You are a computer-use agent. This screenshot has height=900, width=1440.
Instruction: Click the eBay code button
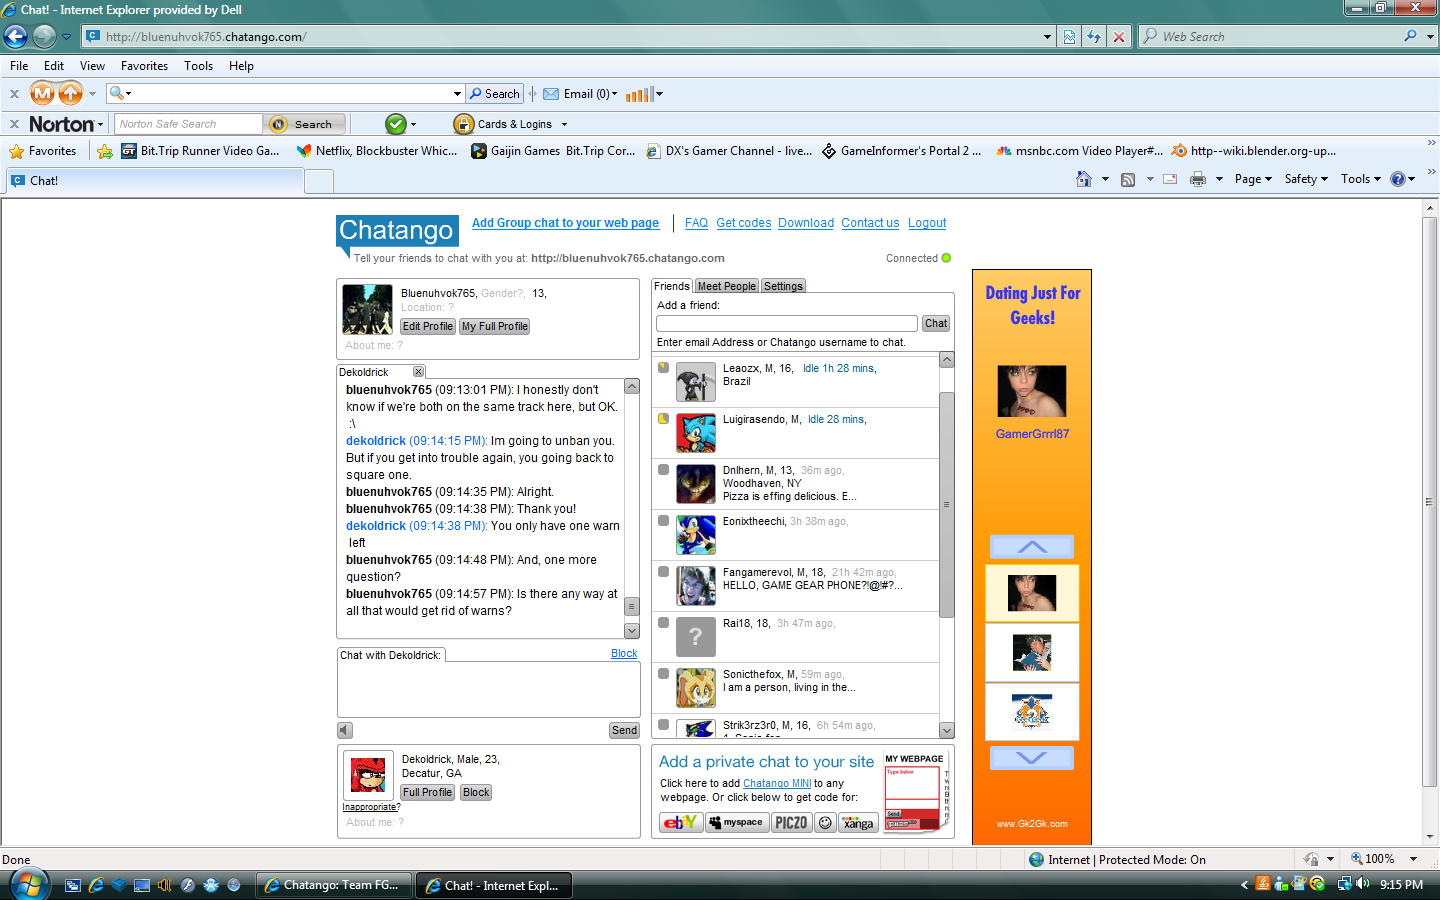pyautogui.click(x=681, y=822)
